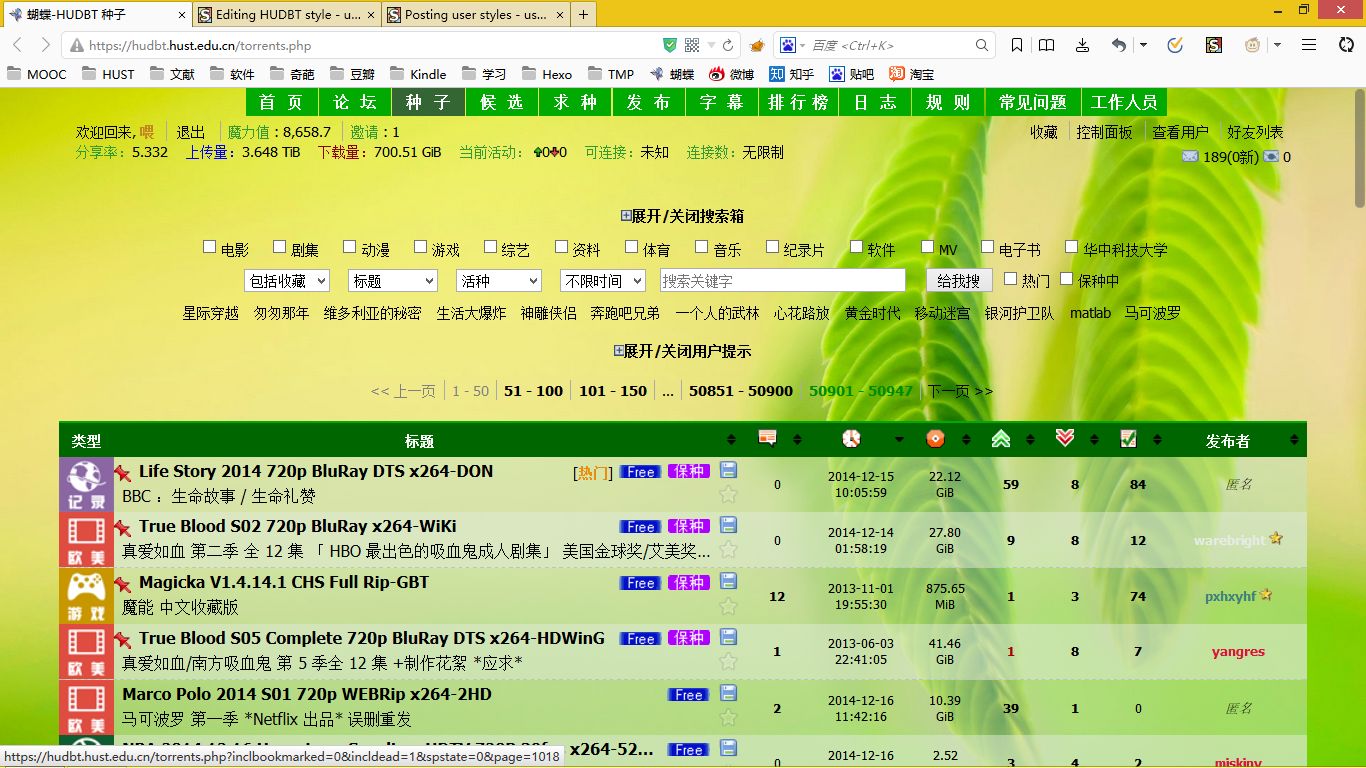Sort by clock time-added column icon

point(851,438)
